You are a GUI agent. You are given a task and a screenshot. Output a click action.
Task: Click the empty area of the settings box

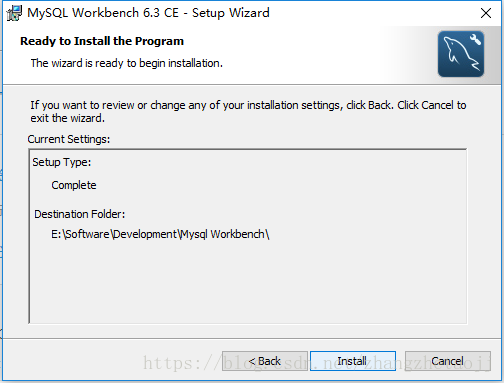[x=248, y=283]
